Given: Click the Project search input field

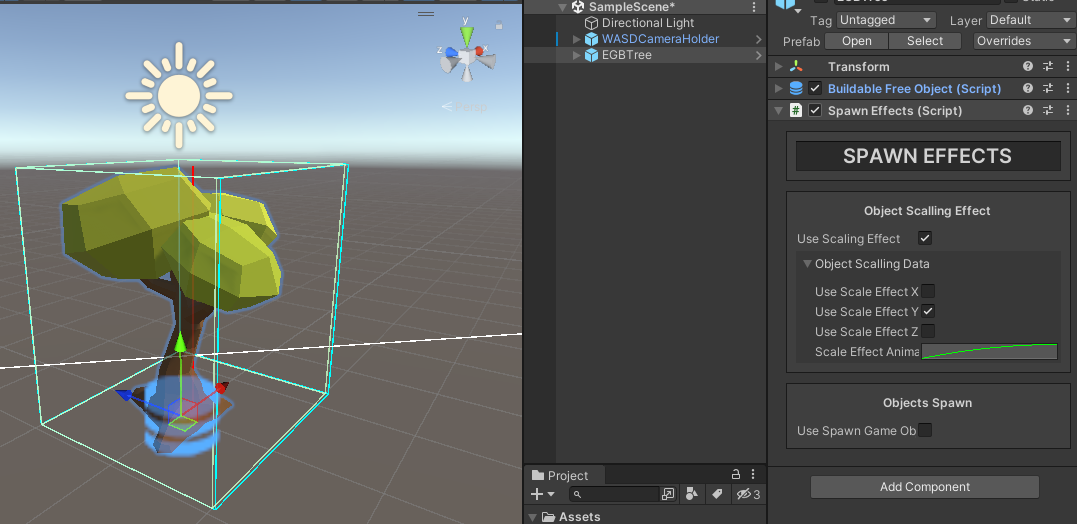Looking at the screenshot, I should 614,494.
